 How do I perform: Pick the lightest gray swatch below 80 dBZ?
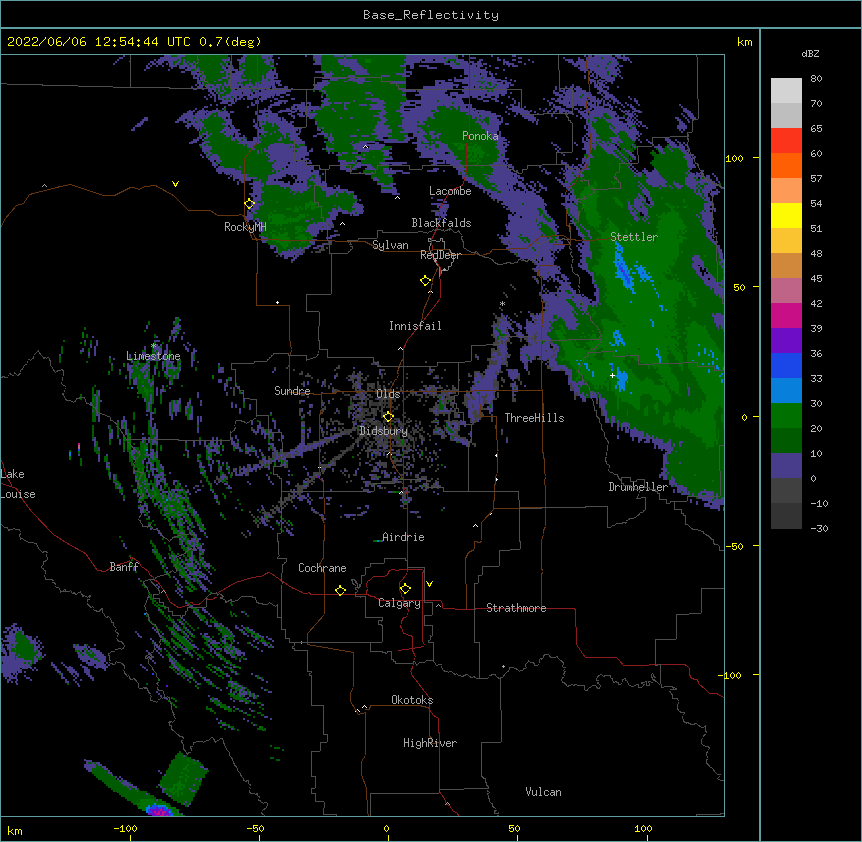[x=786, y=91]
